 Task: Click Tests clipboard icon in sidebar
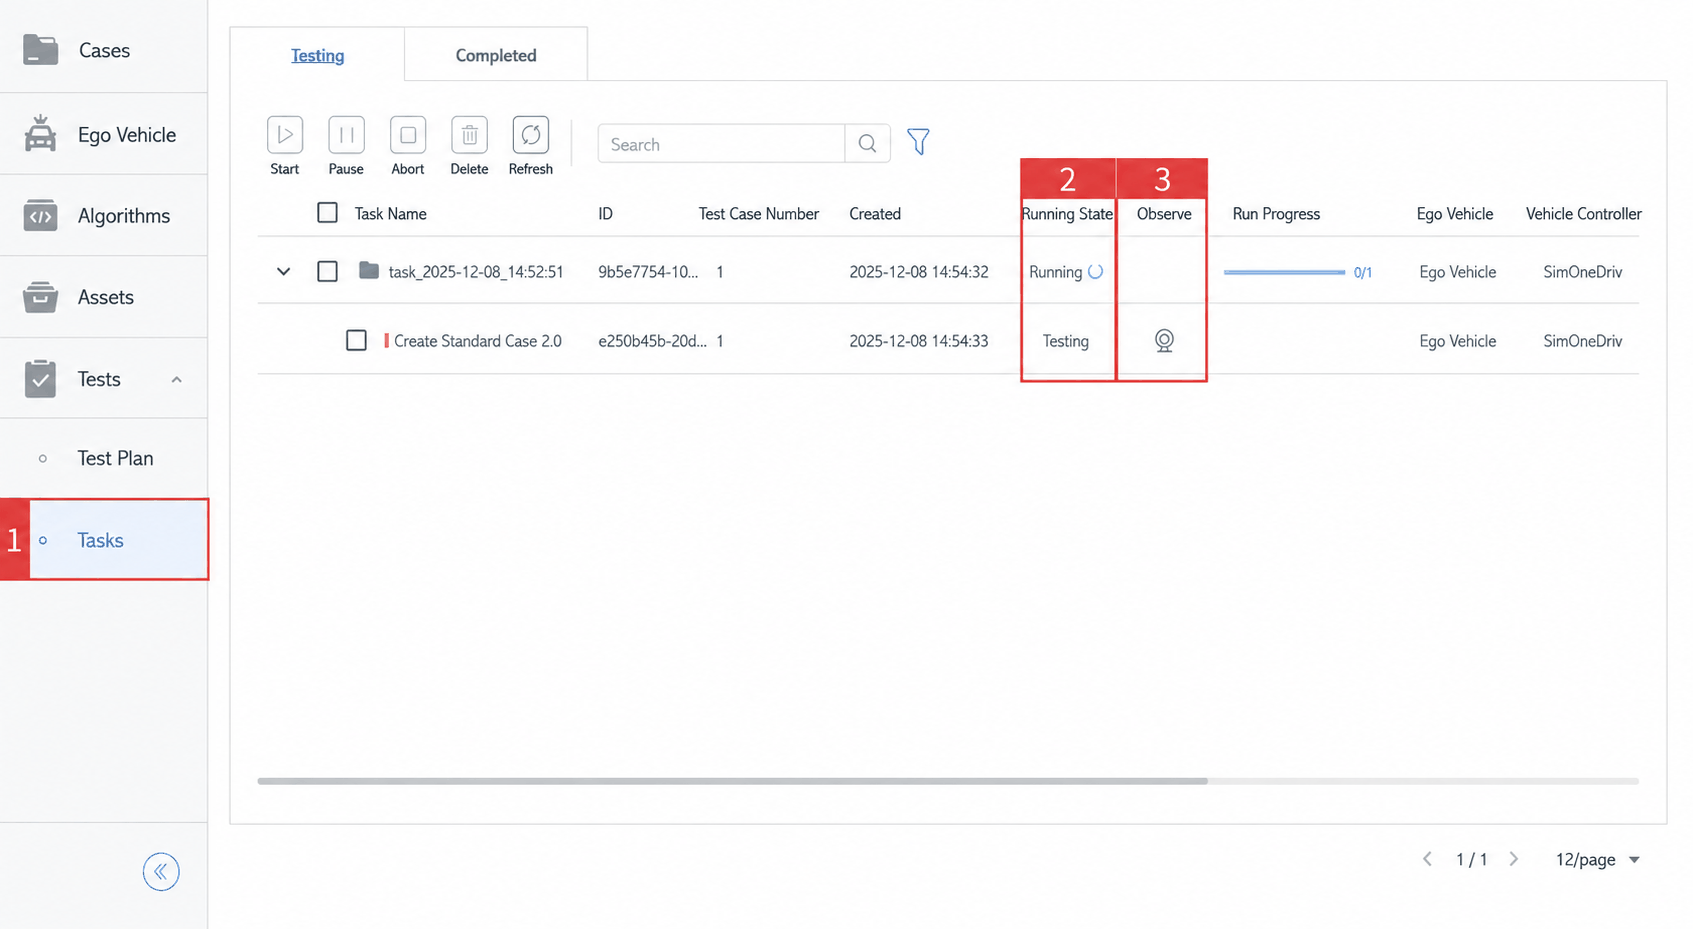(x=41, y=379)
